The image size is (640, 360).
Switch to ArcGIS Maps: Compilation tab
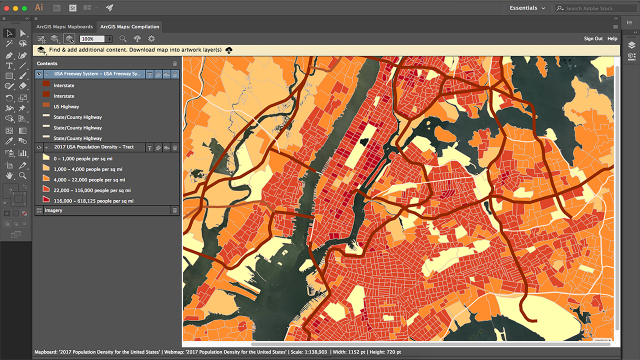(x=130, y=27)
